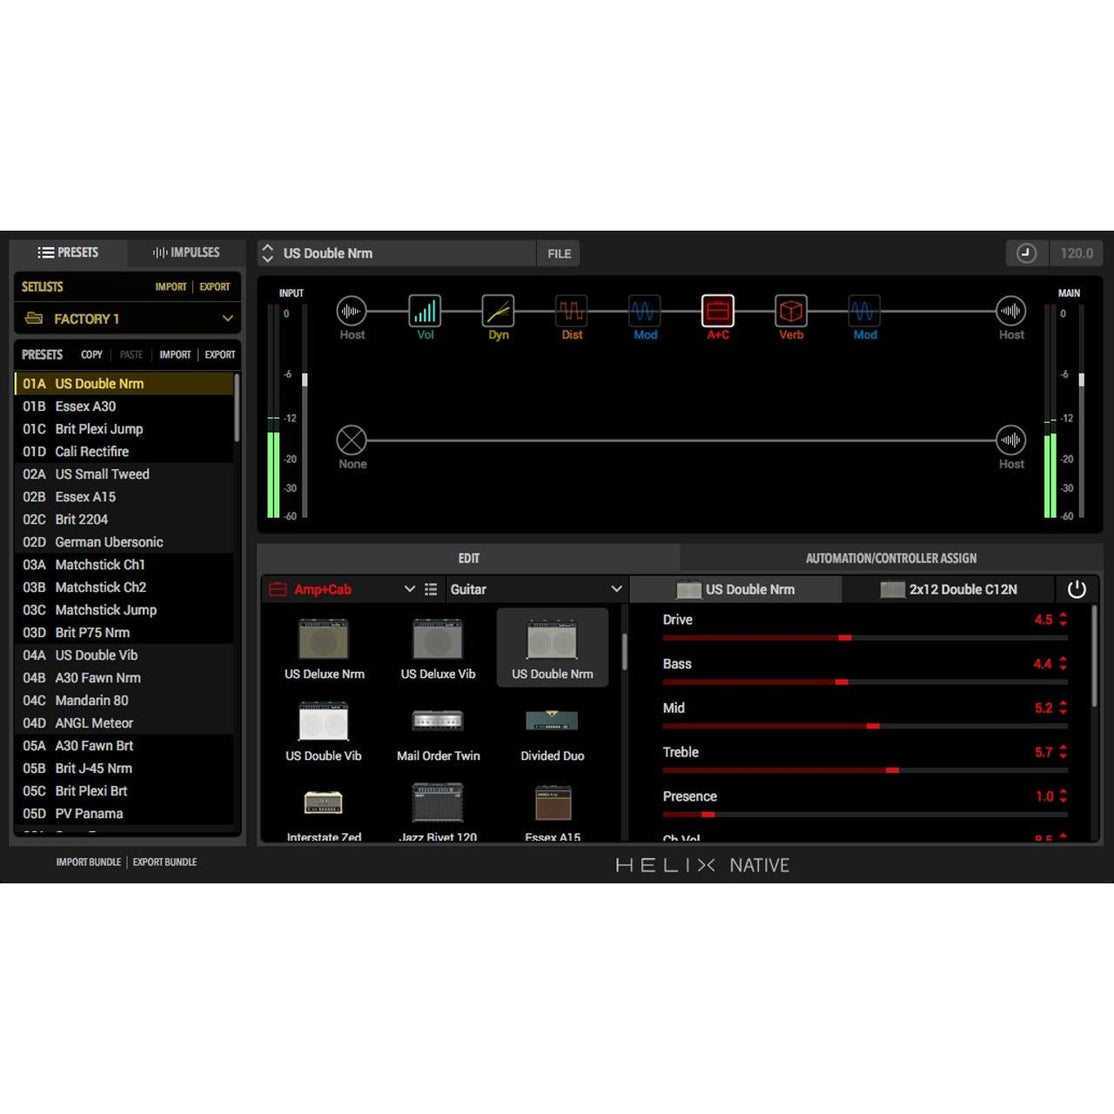Switch to the AUTOMATION/CONTROLLER ASSIGN tab
This screenshot has width=1114, height=1114.
click(891, 558)
